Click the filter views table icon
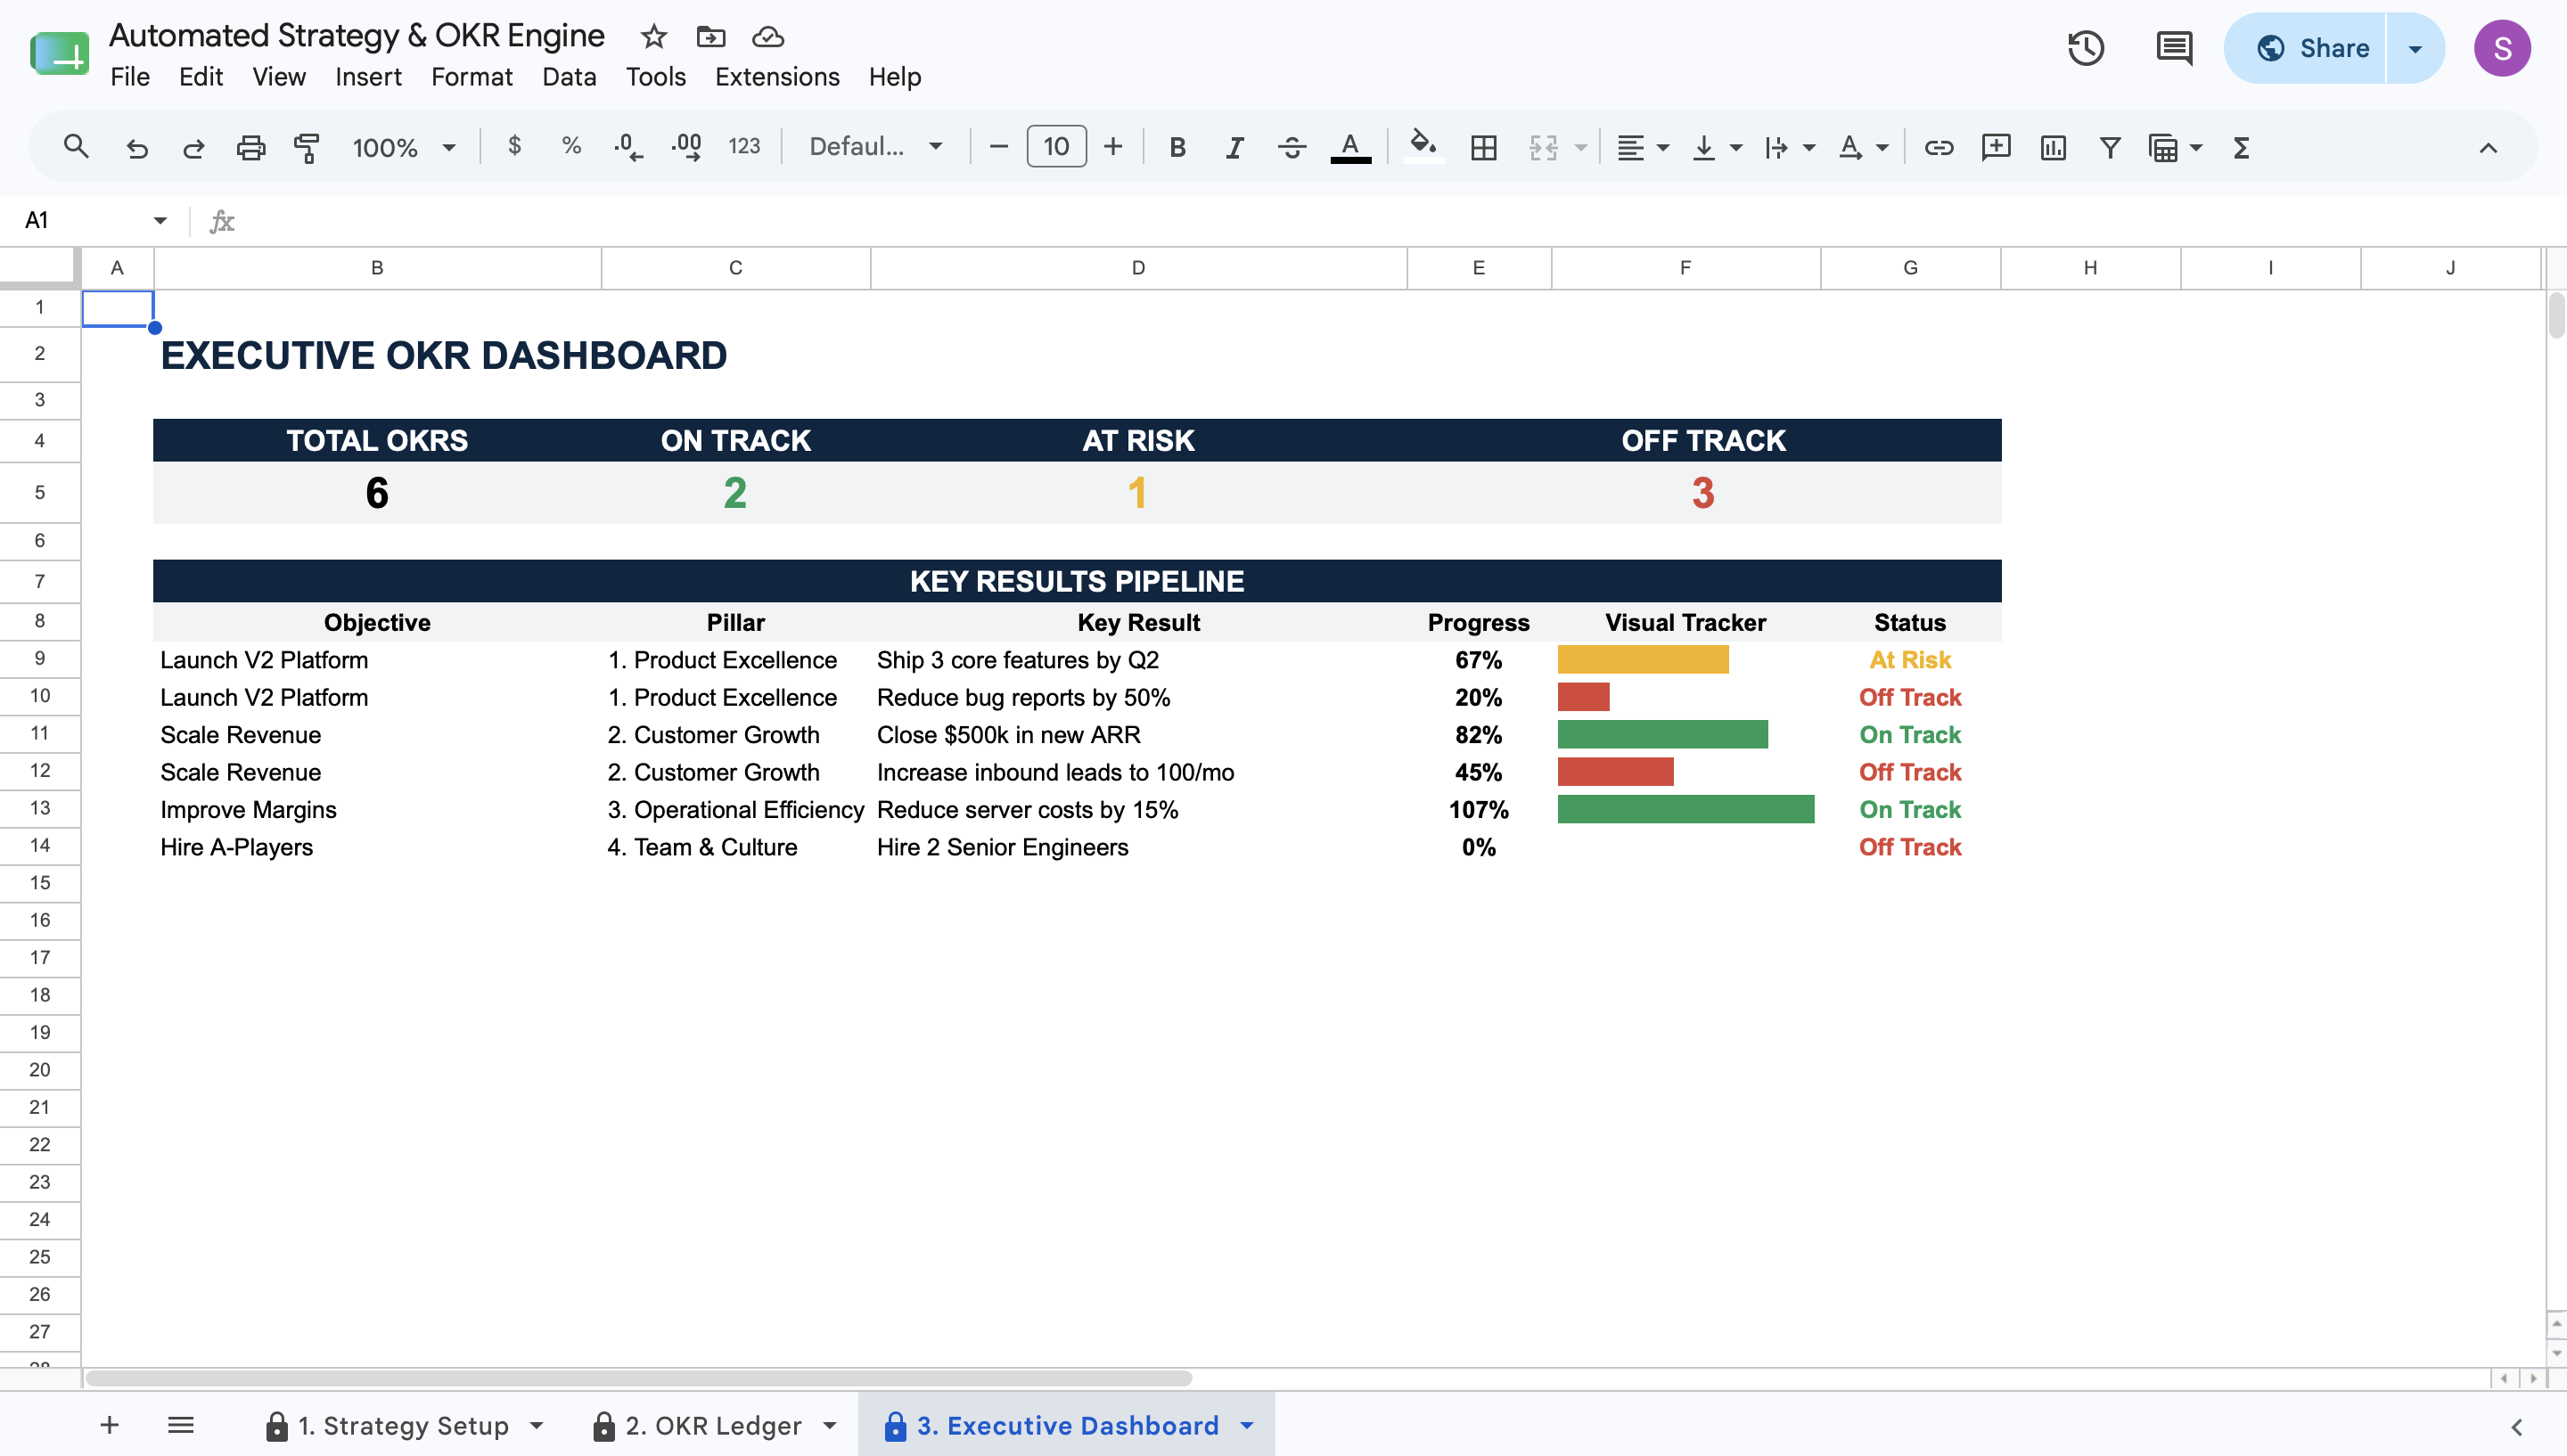The image size is (2567, 1456). coord(2163,147)
